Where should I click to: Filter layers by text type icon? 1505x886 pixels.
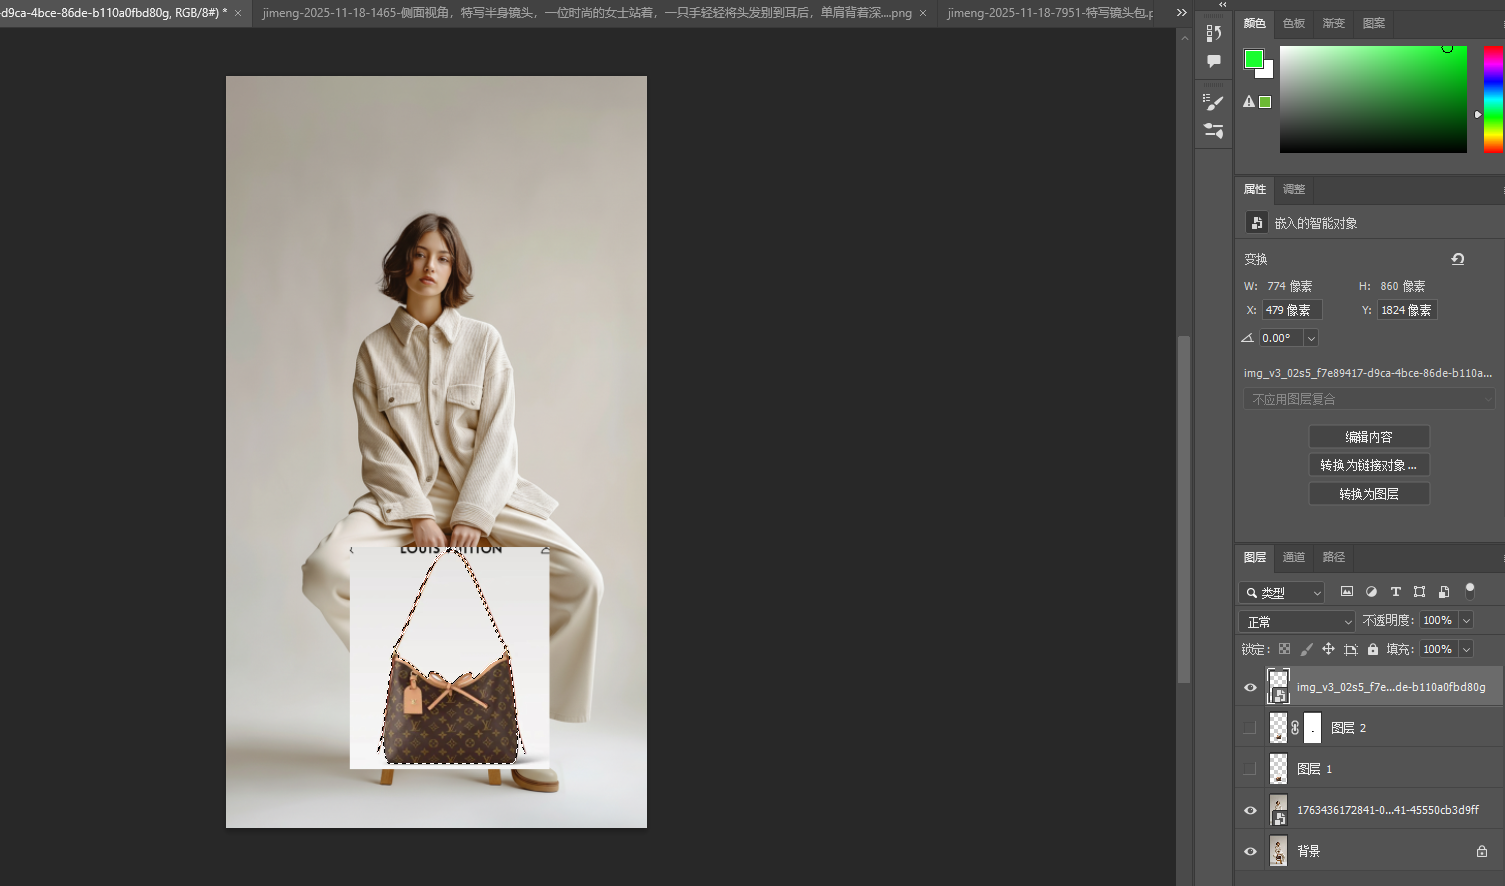coord(1395,592)
